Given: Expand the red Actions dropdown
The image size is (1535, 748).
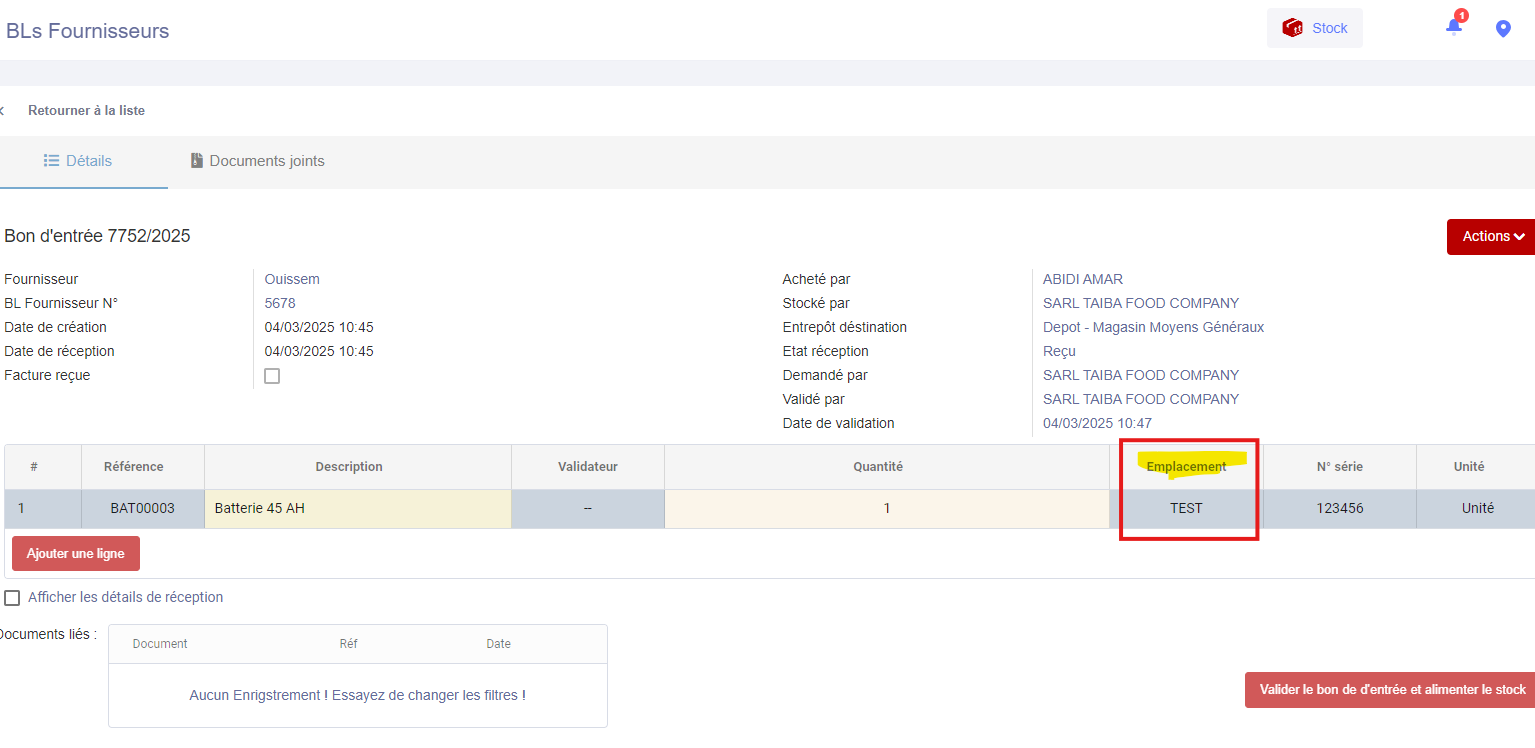Looking at the screenshot, I should click(1492, 237).
